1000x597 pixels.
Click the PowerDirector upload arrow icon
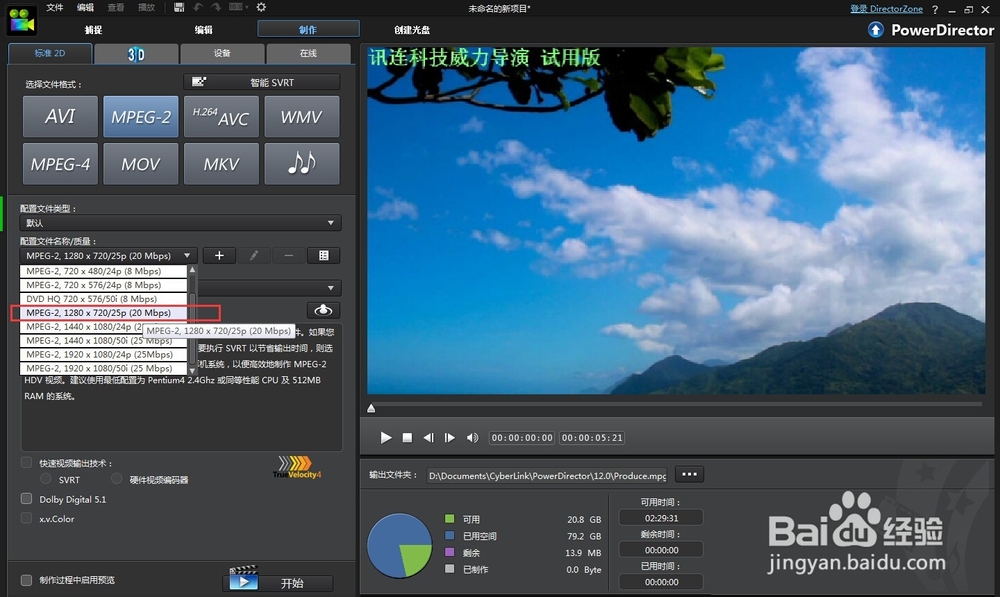876,30
